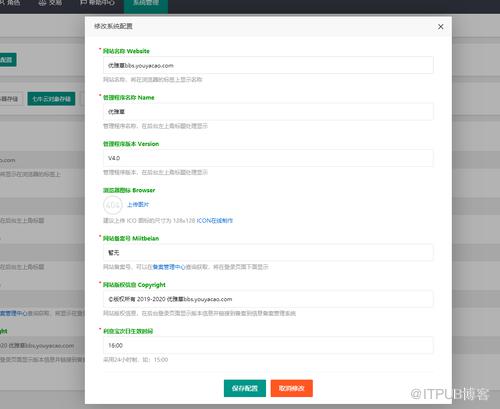Image resolution: width=500 pixels, height=409 pixels.
Task: Click the orange 取消修改 cancel button
Action: pos(292,388)
